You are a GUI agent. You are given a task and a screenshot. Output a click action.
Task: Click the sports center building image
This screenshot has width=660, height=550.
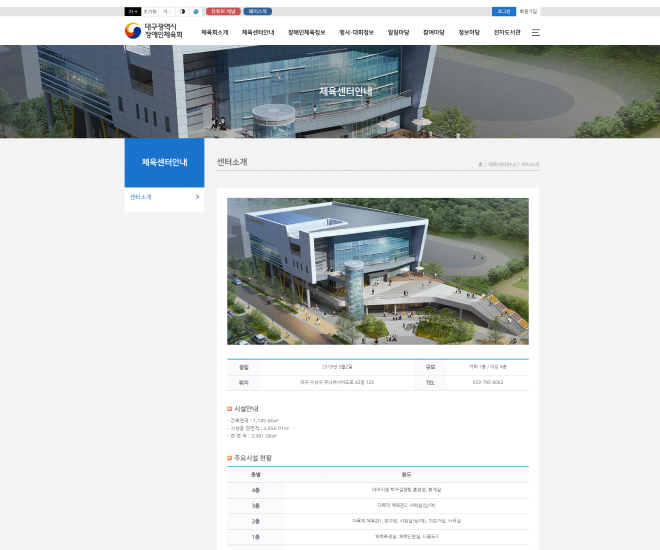(377, 270)
